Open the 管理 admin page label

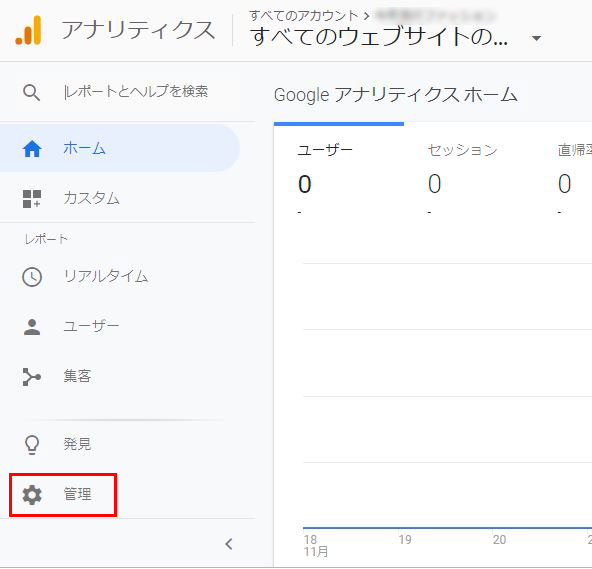click(x=77, y=495)
